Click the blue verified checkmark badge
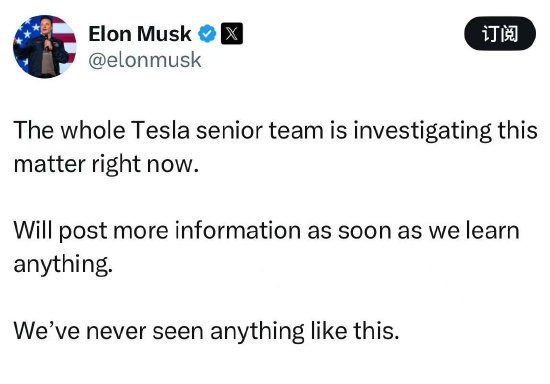 207,34
